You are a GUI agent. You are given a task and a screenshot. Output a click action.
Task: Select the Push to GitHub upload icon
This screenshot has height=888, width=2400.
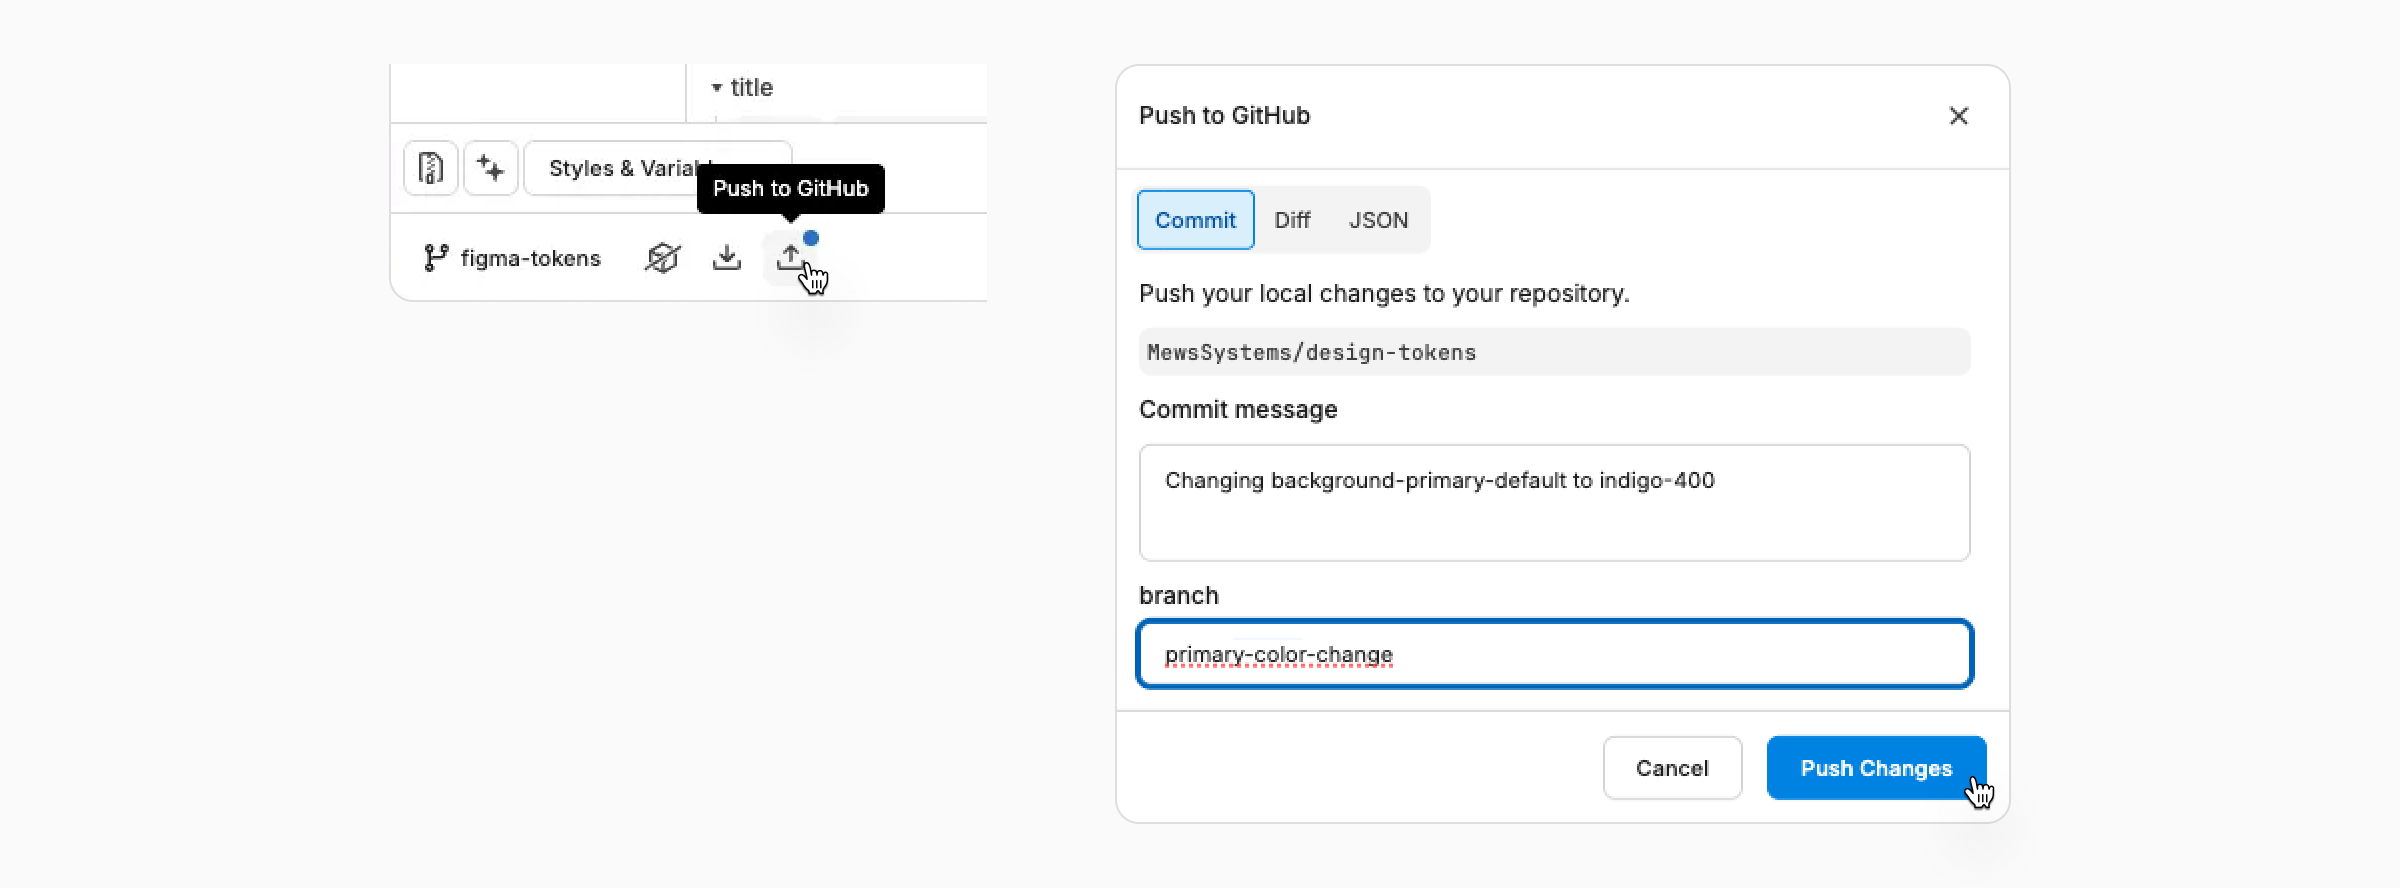[x=791, y=257]
